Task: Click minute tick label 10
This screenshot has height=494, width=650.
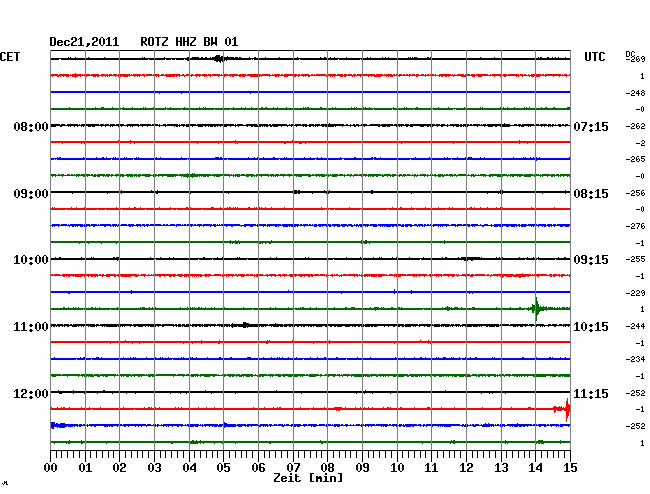Action: click(x=397, y=468)
